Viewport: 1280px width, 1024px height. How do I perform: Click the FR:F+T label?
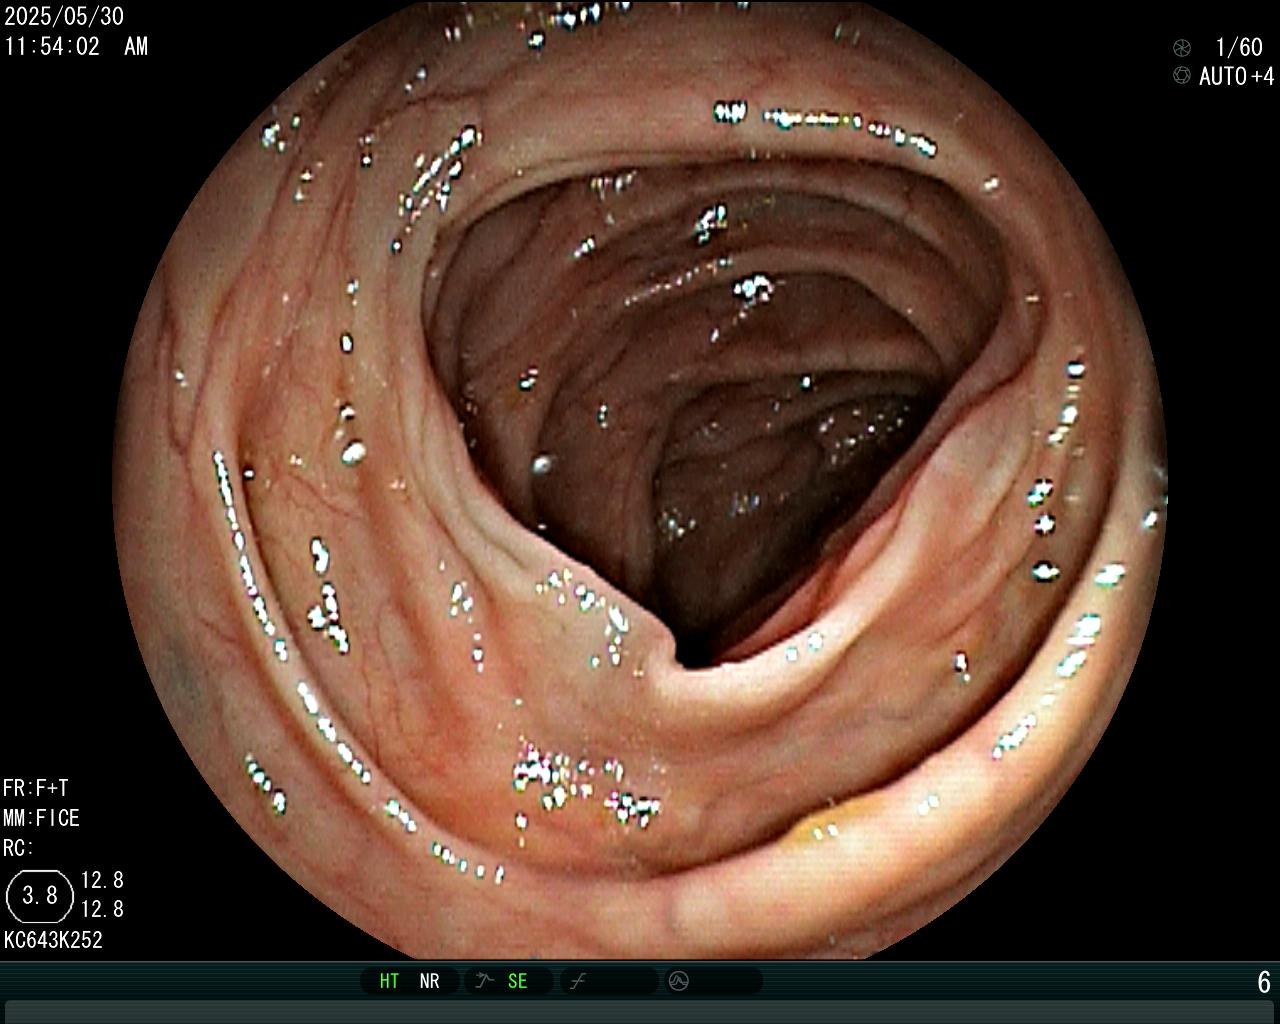36,788
